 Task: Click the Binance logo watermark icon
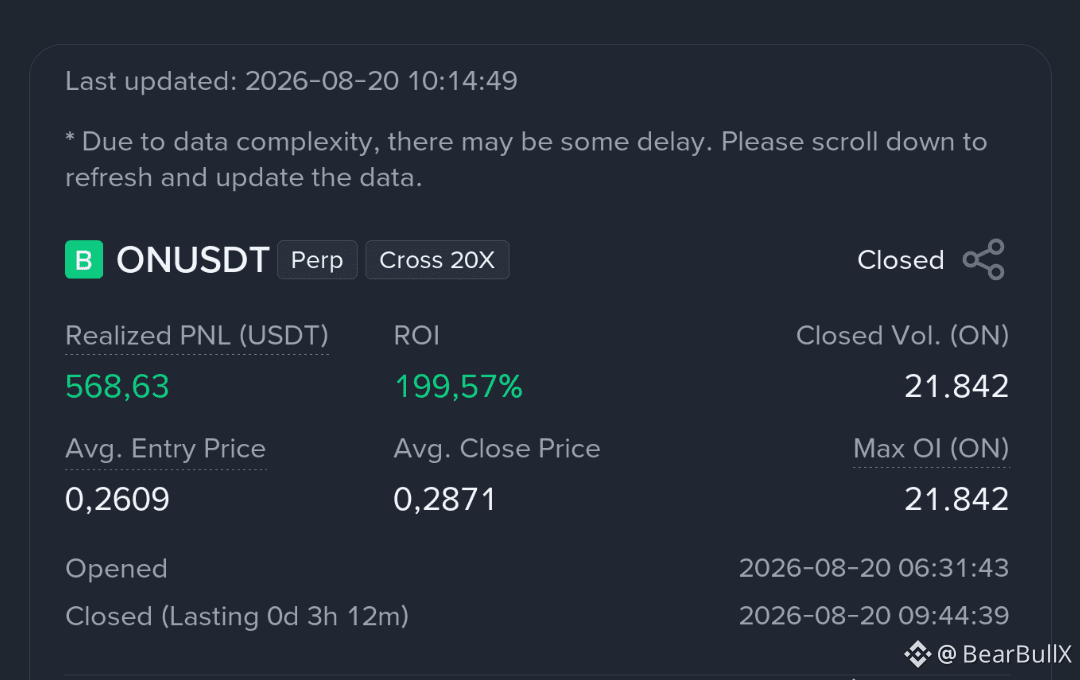[917, 654]
